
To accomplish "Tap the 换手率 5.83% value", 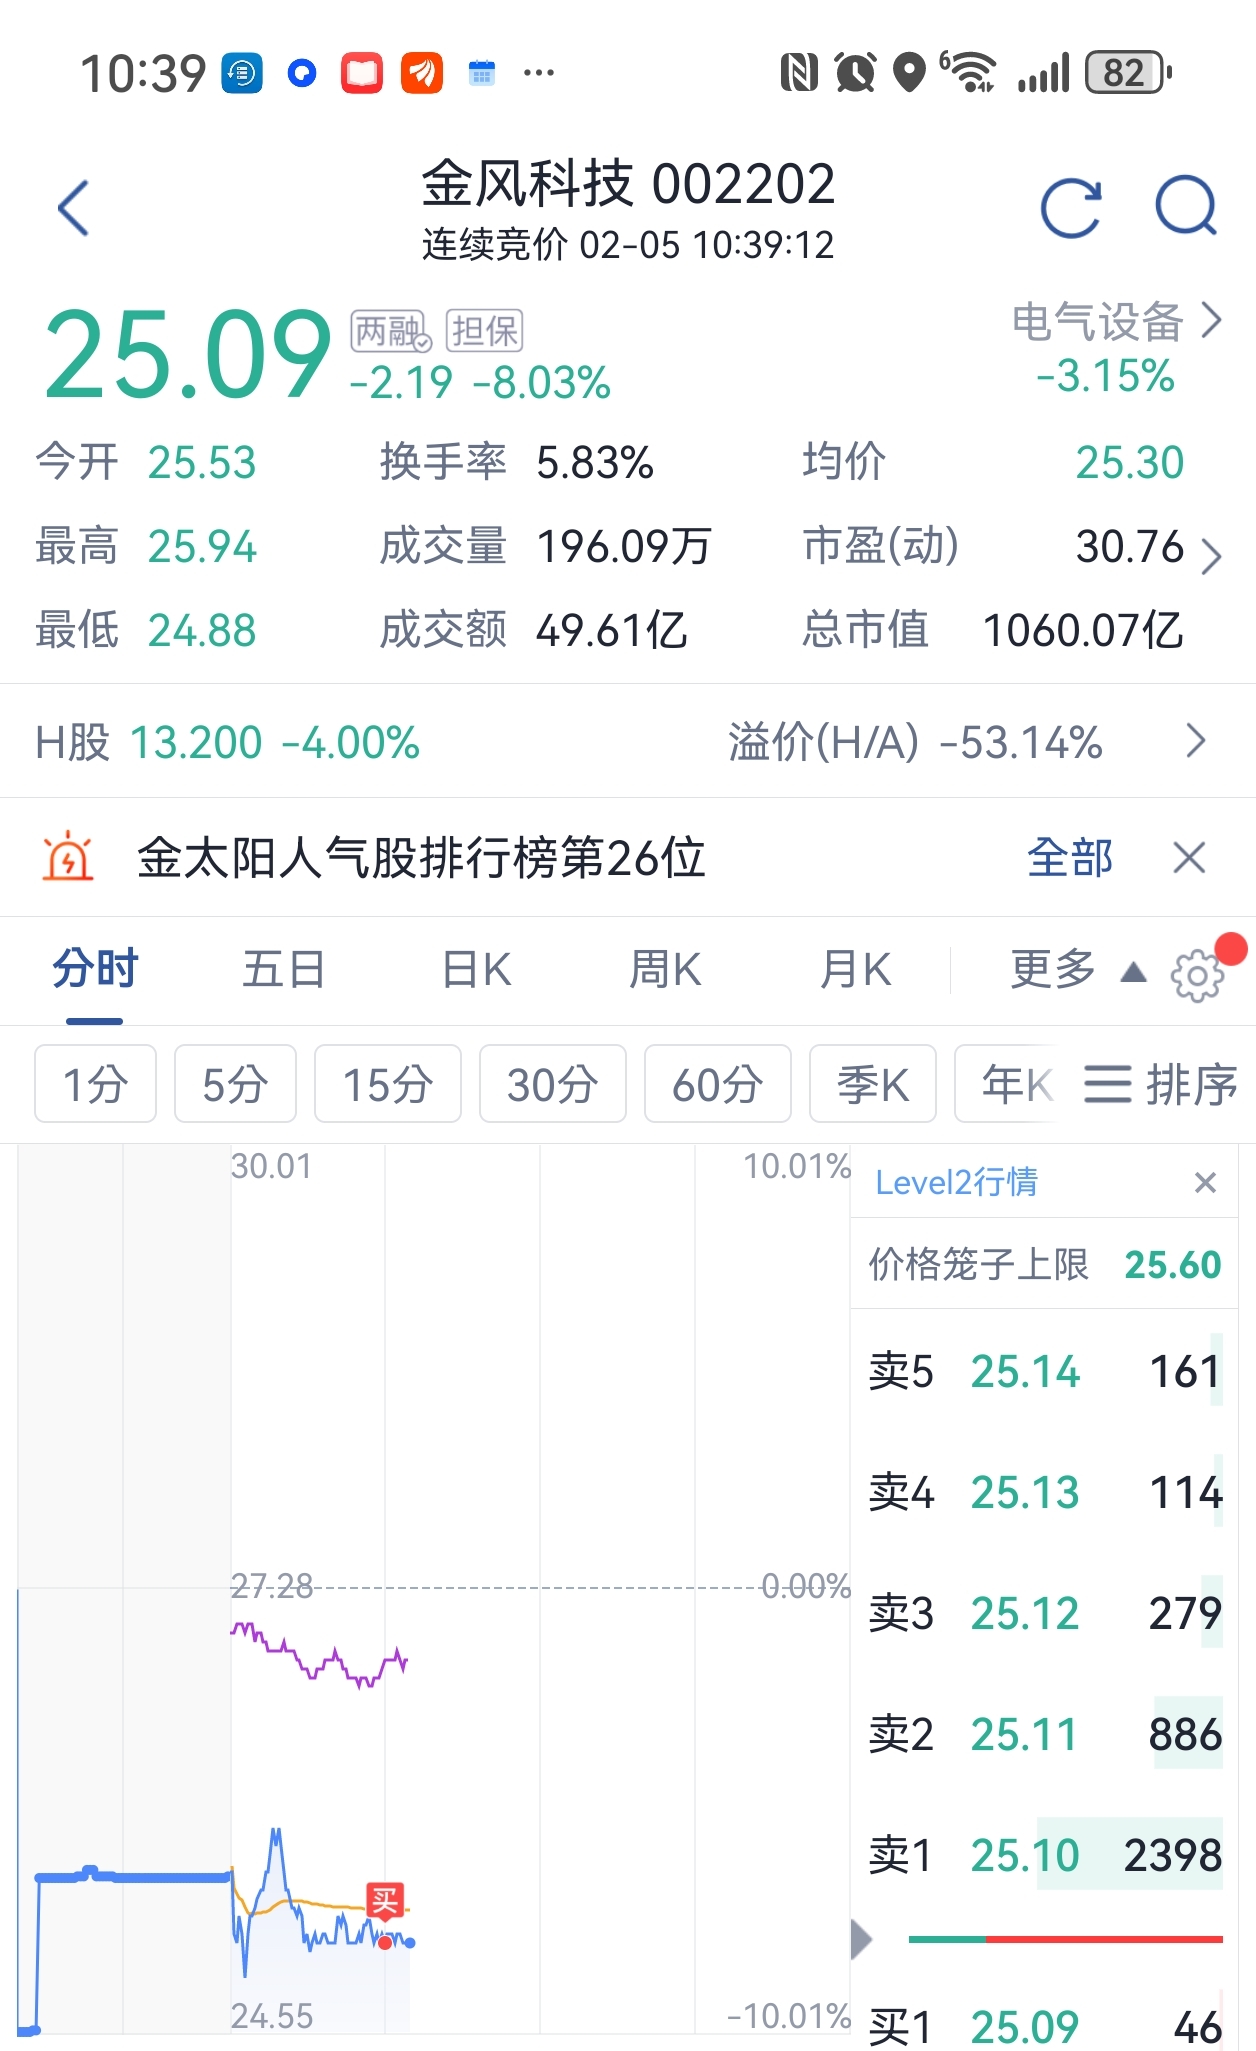I will point(595,463).
